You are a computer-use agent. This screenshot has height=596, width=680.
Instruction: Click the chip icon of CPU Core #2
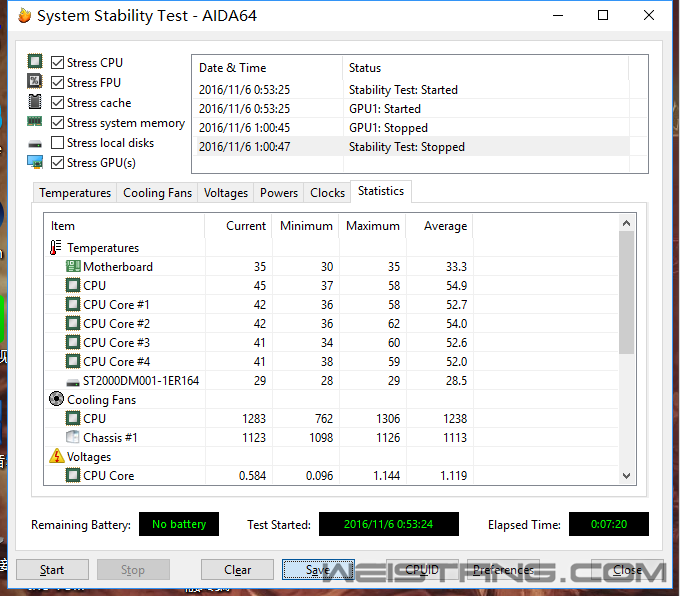(73, 324)
